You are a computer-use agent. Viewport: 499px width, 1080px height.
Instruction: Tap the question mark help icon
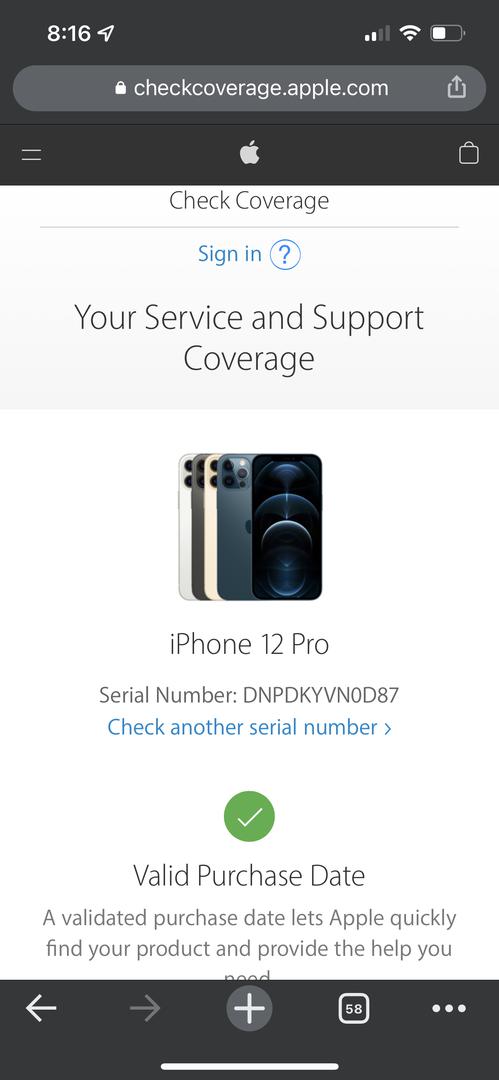coord(285,255)
